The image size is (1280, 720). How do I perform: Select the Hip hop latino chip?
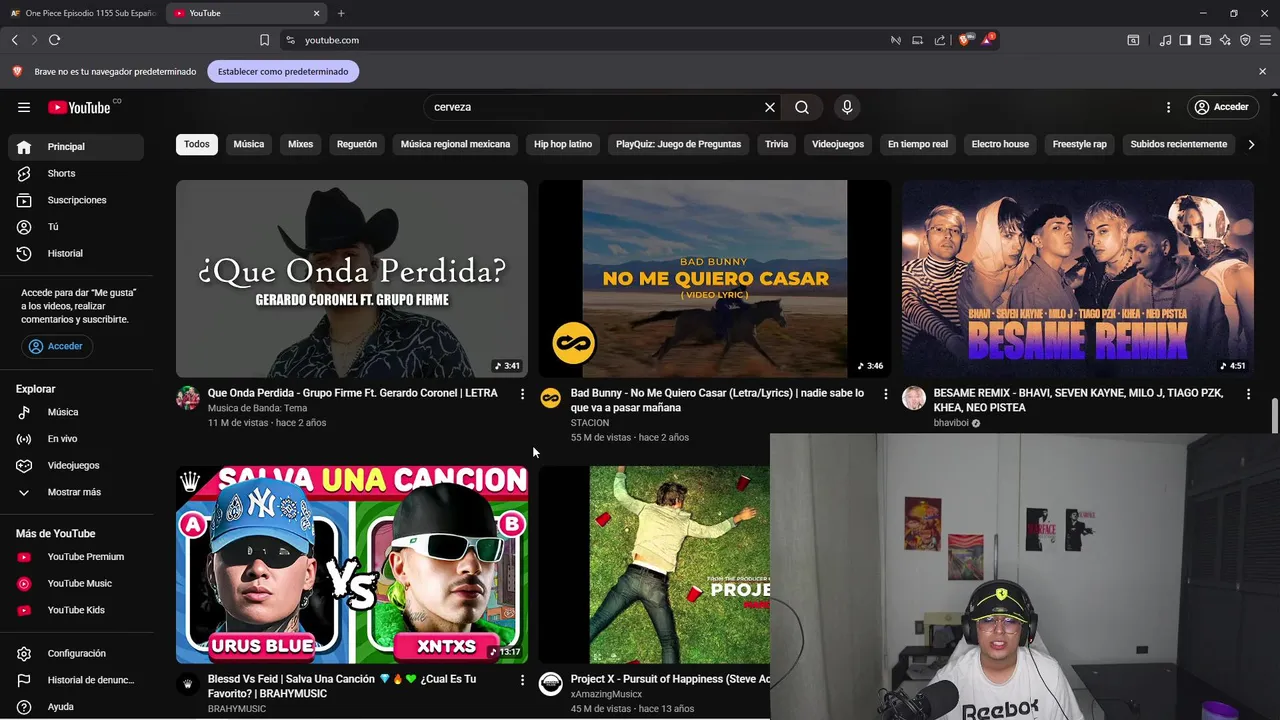point(563,144)
